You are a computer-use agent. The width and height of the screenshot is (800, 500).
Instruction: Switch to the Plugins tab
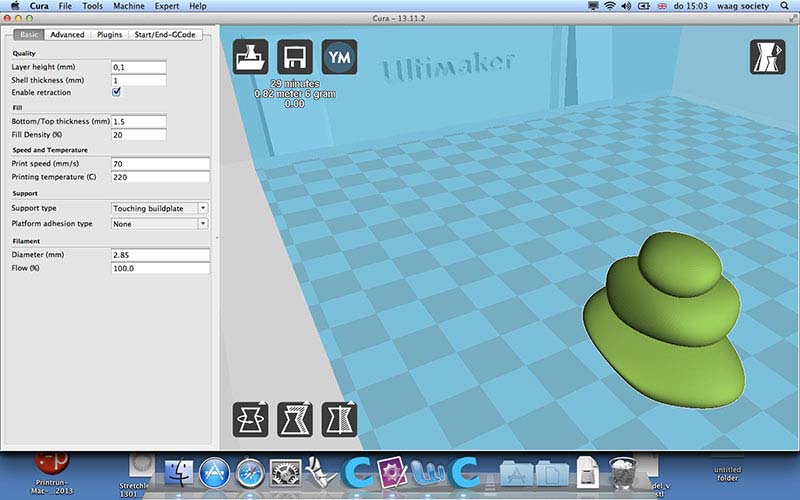click(x=110, y=35)
